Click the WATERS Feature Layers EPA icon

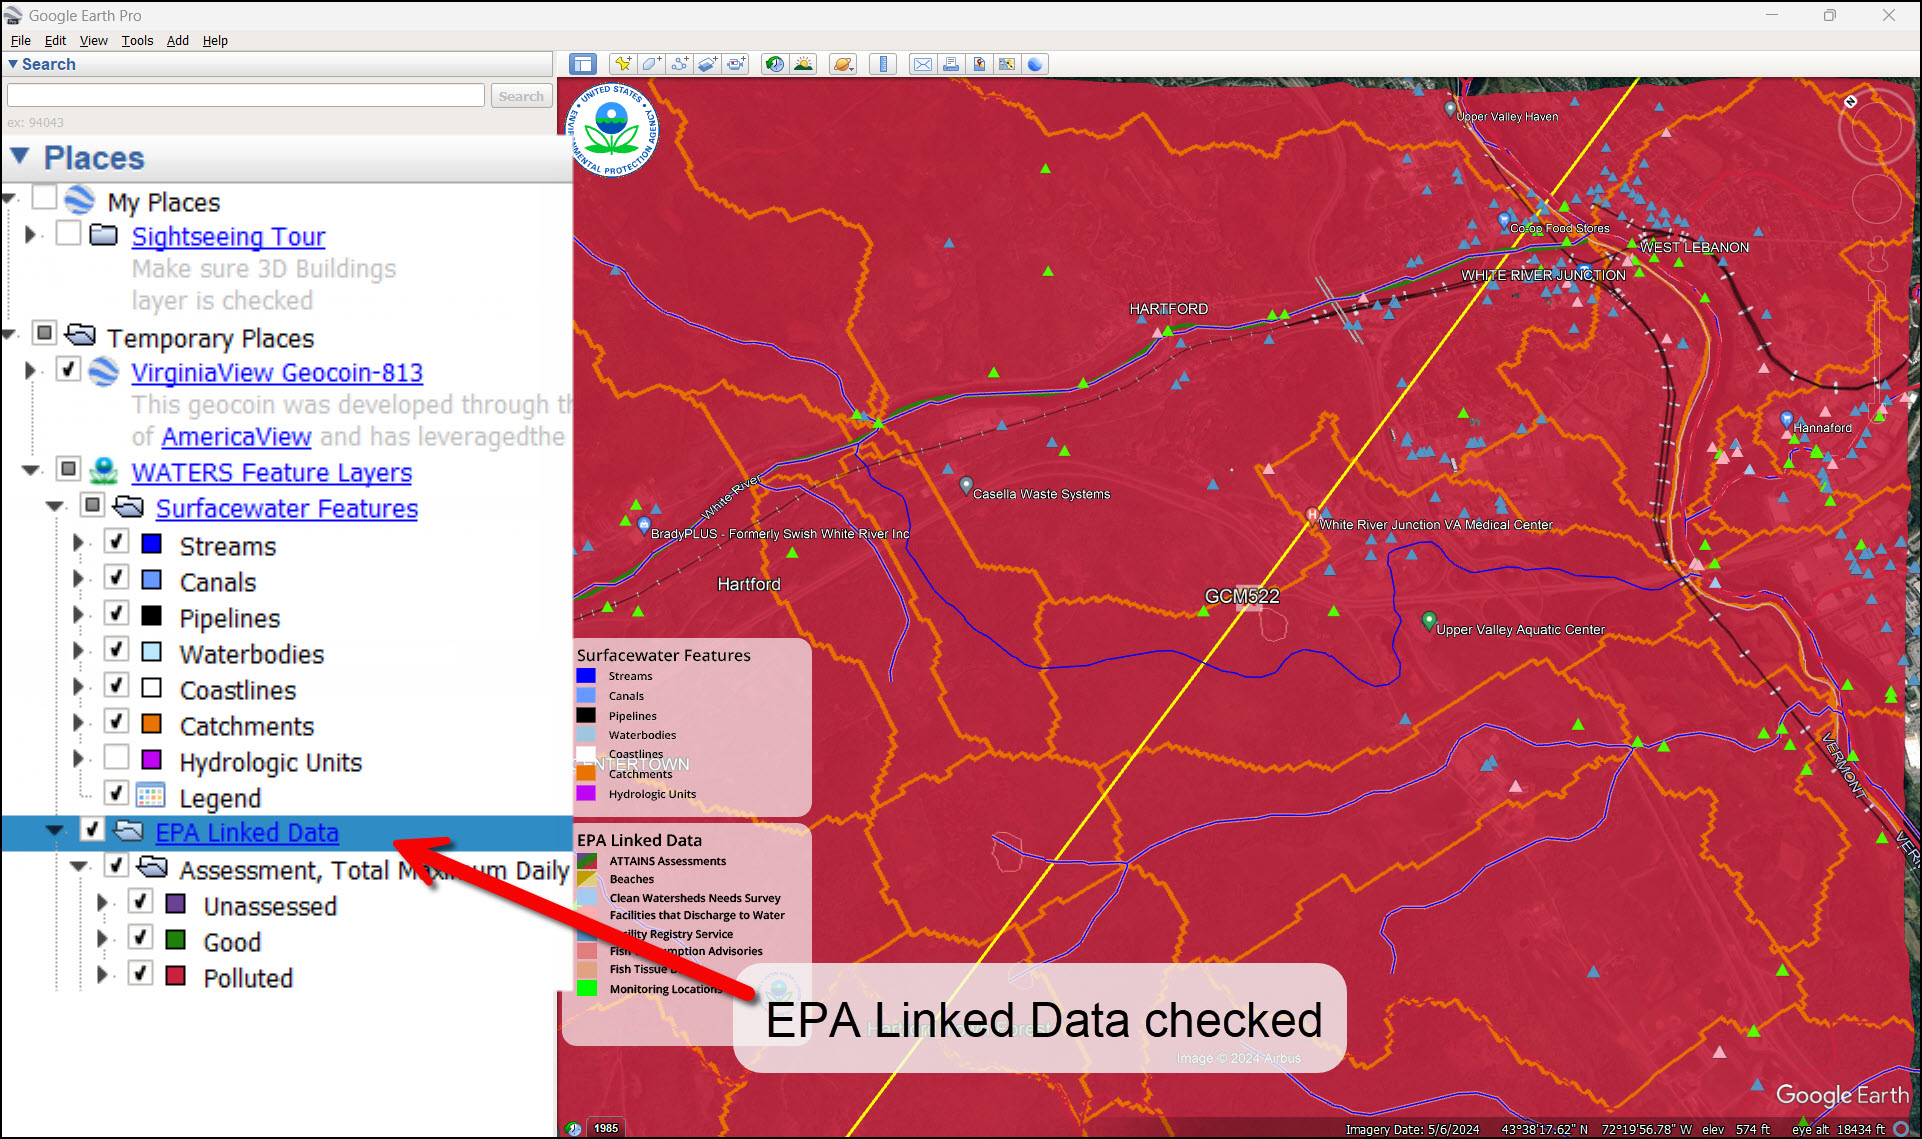click(x=104, y=470)
